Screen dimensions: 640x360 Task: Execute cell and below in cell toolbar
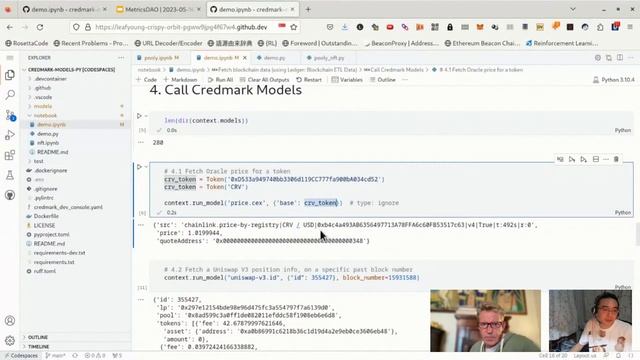(584, 159)
